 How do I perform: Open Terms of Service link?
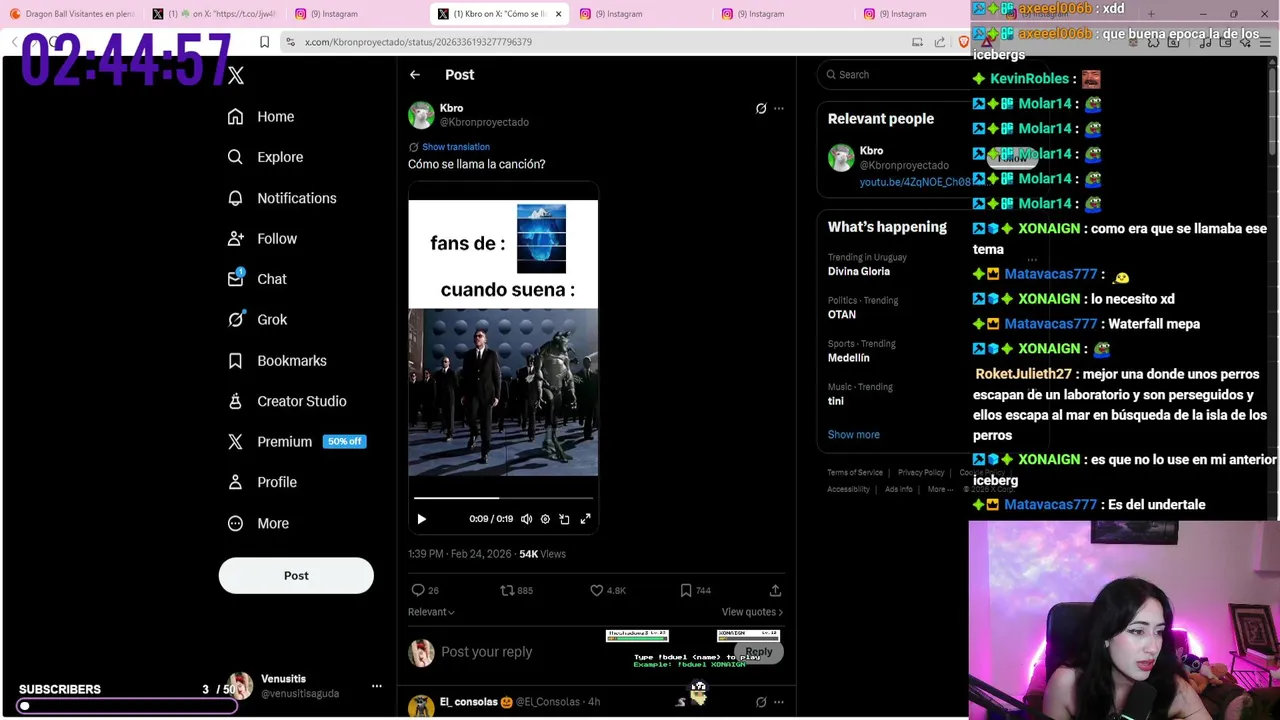[x=855, y=473]
